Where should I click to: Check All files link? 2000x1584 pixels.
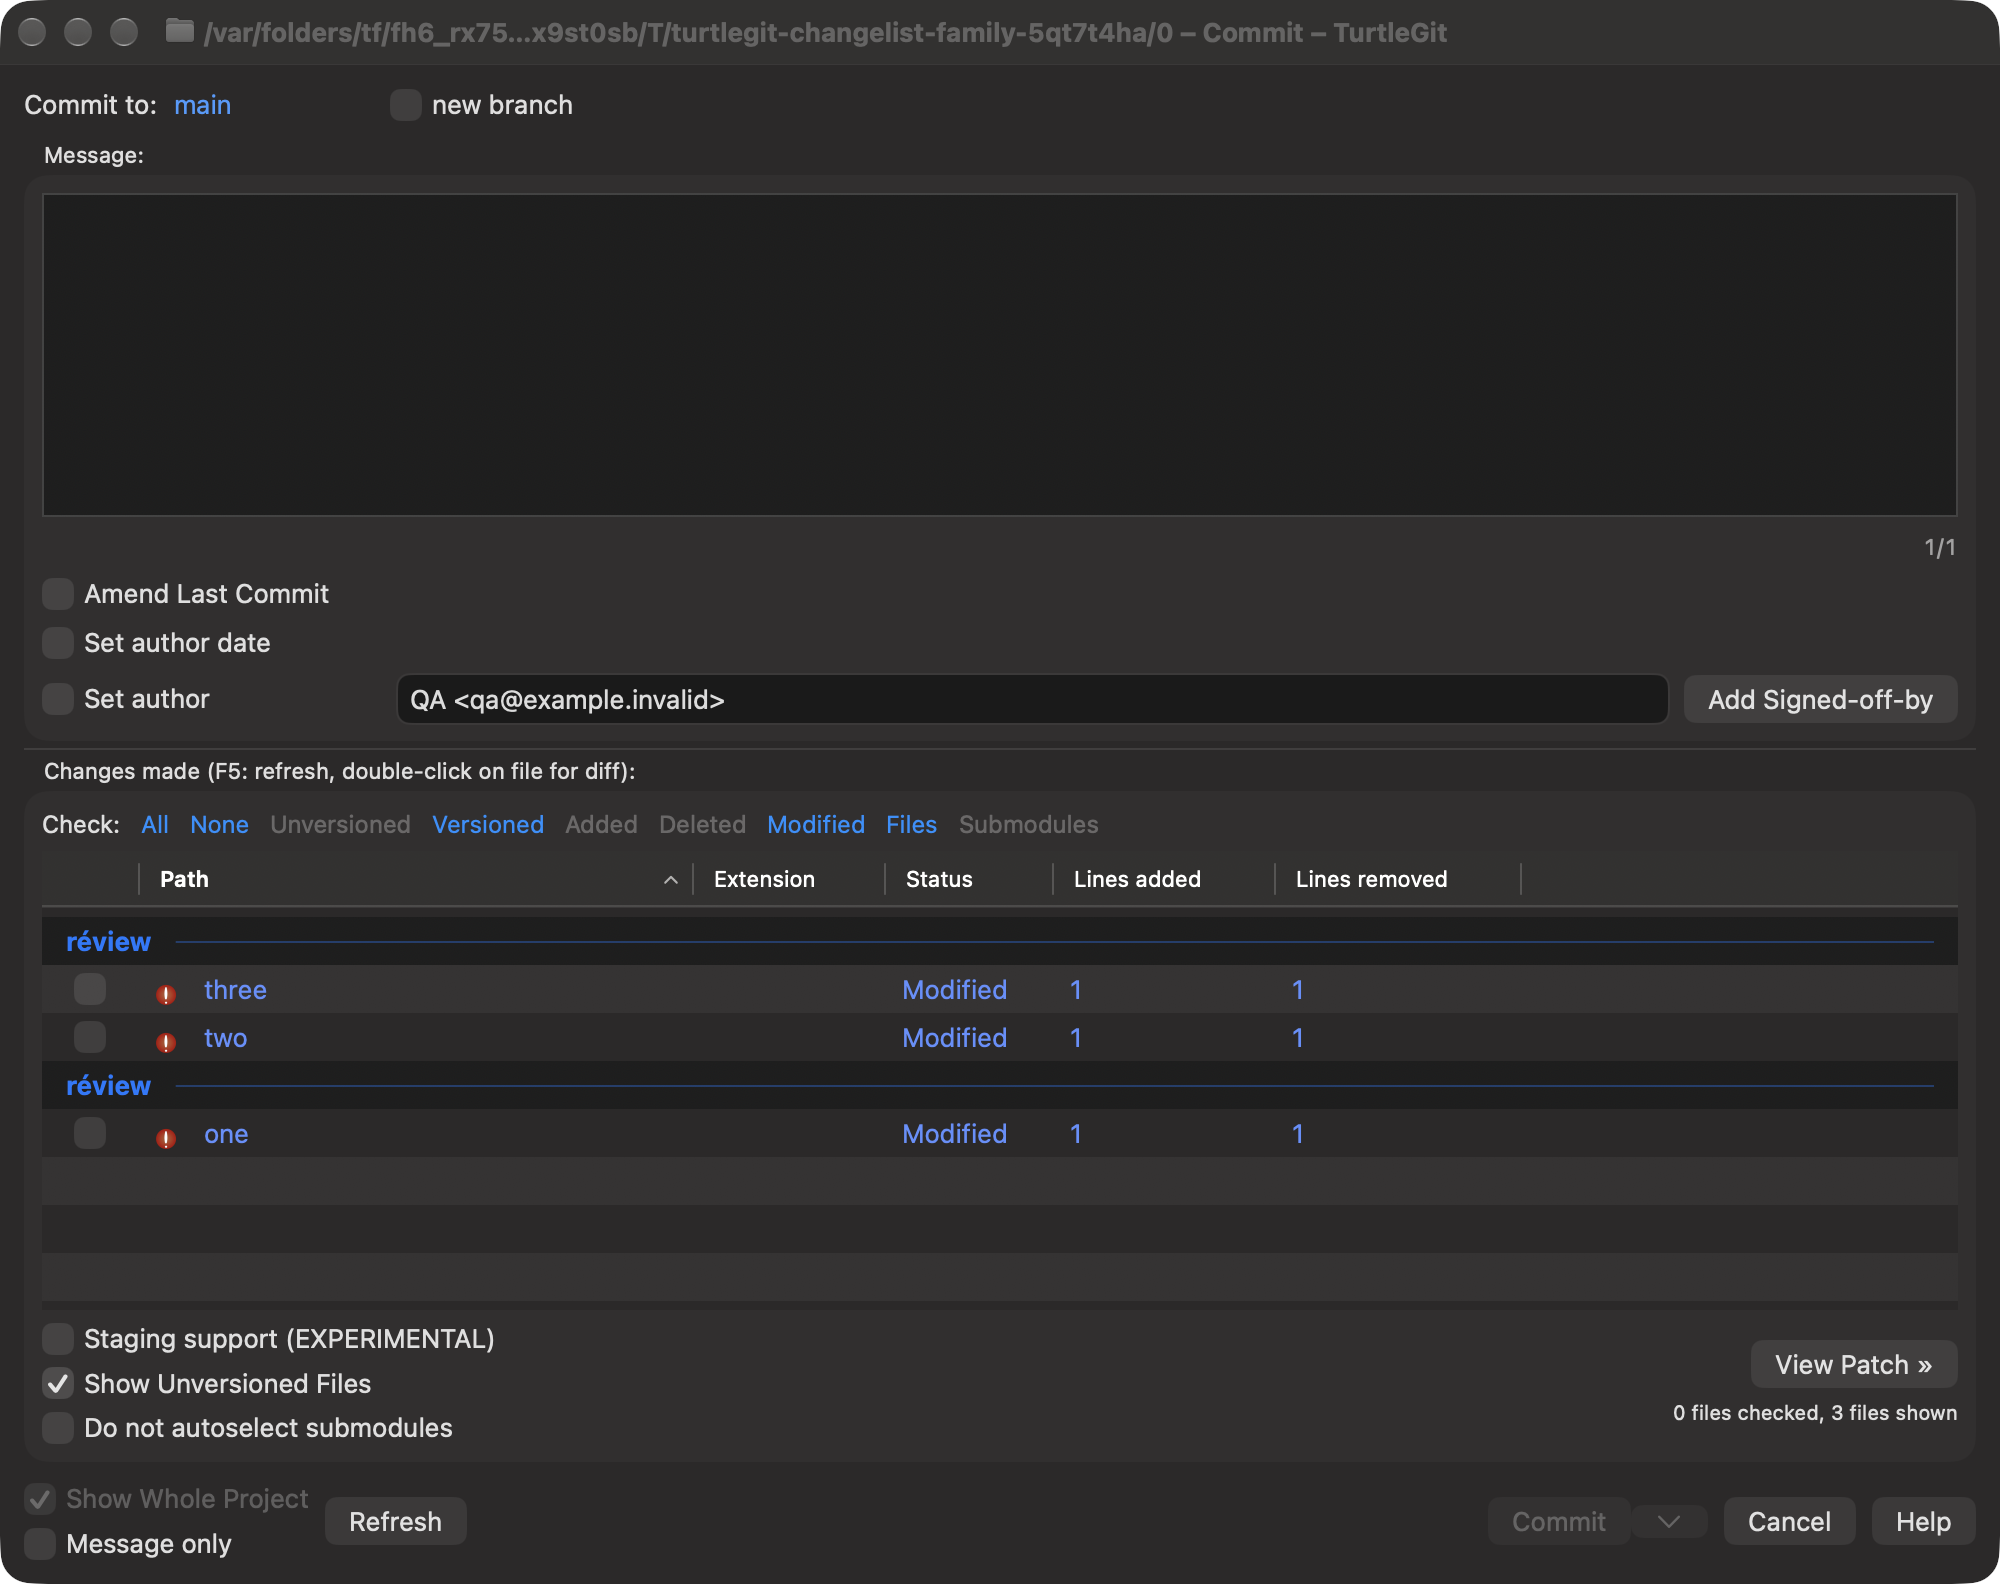point(155,825)
